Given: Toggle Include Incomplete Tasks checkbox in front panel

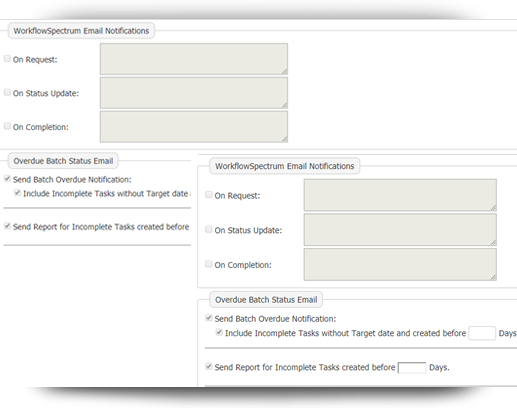Looking at the screenshot, I should (219, 332).
